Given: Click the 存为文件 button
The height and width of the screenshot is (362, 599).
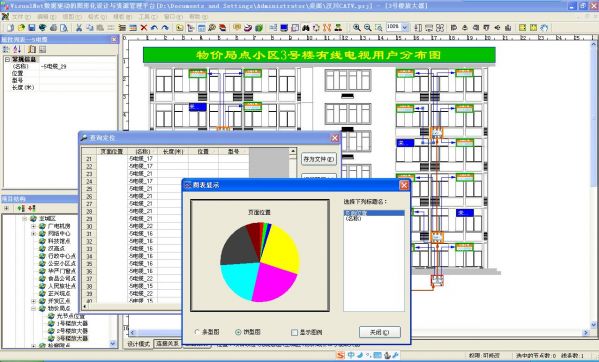Looking at the screenshot, I should 319,159.
